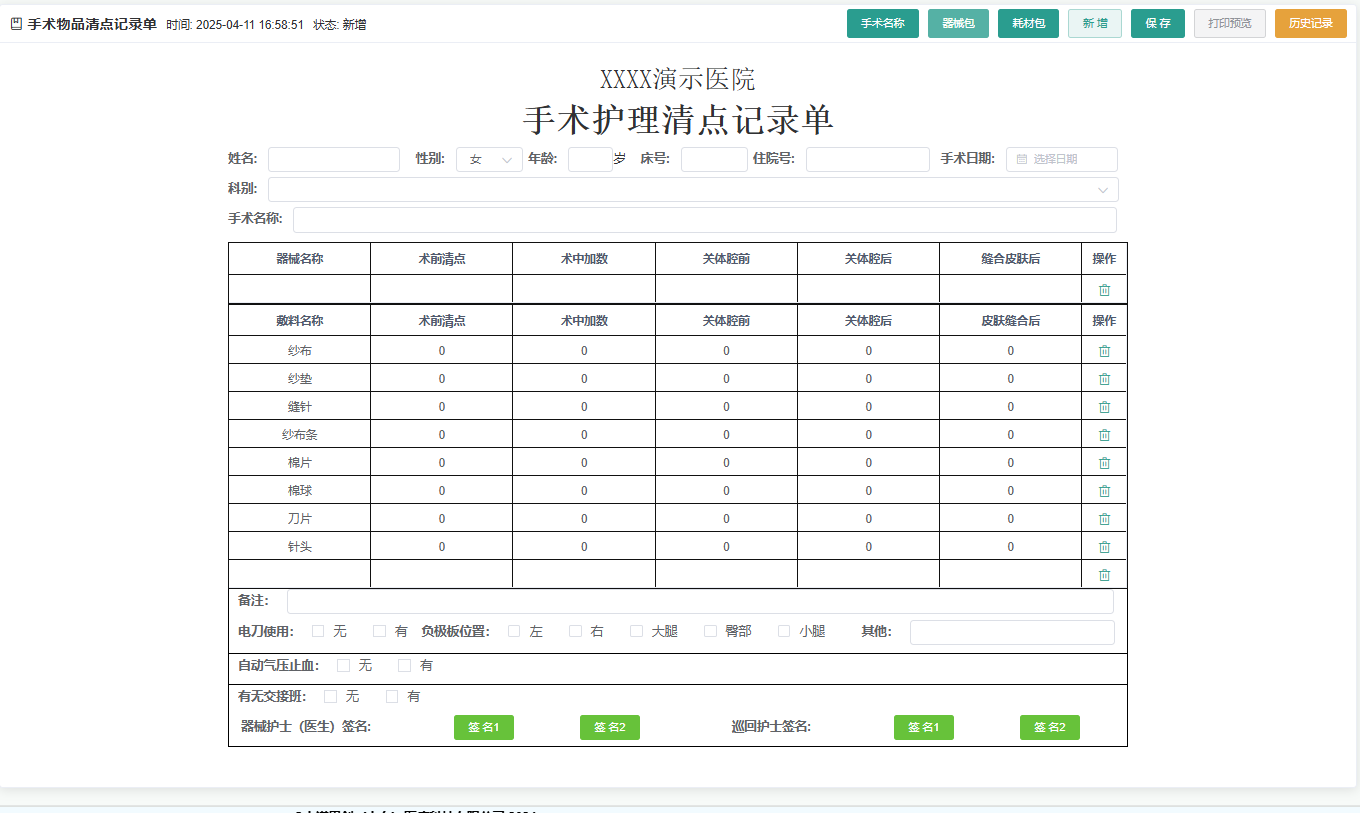Remove the 缝针 row via trash icon

click(1104, 407)
